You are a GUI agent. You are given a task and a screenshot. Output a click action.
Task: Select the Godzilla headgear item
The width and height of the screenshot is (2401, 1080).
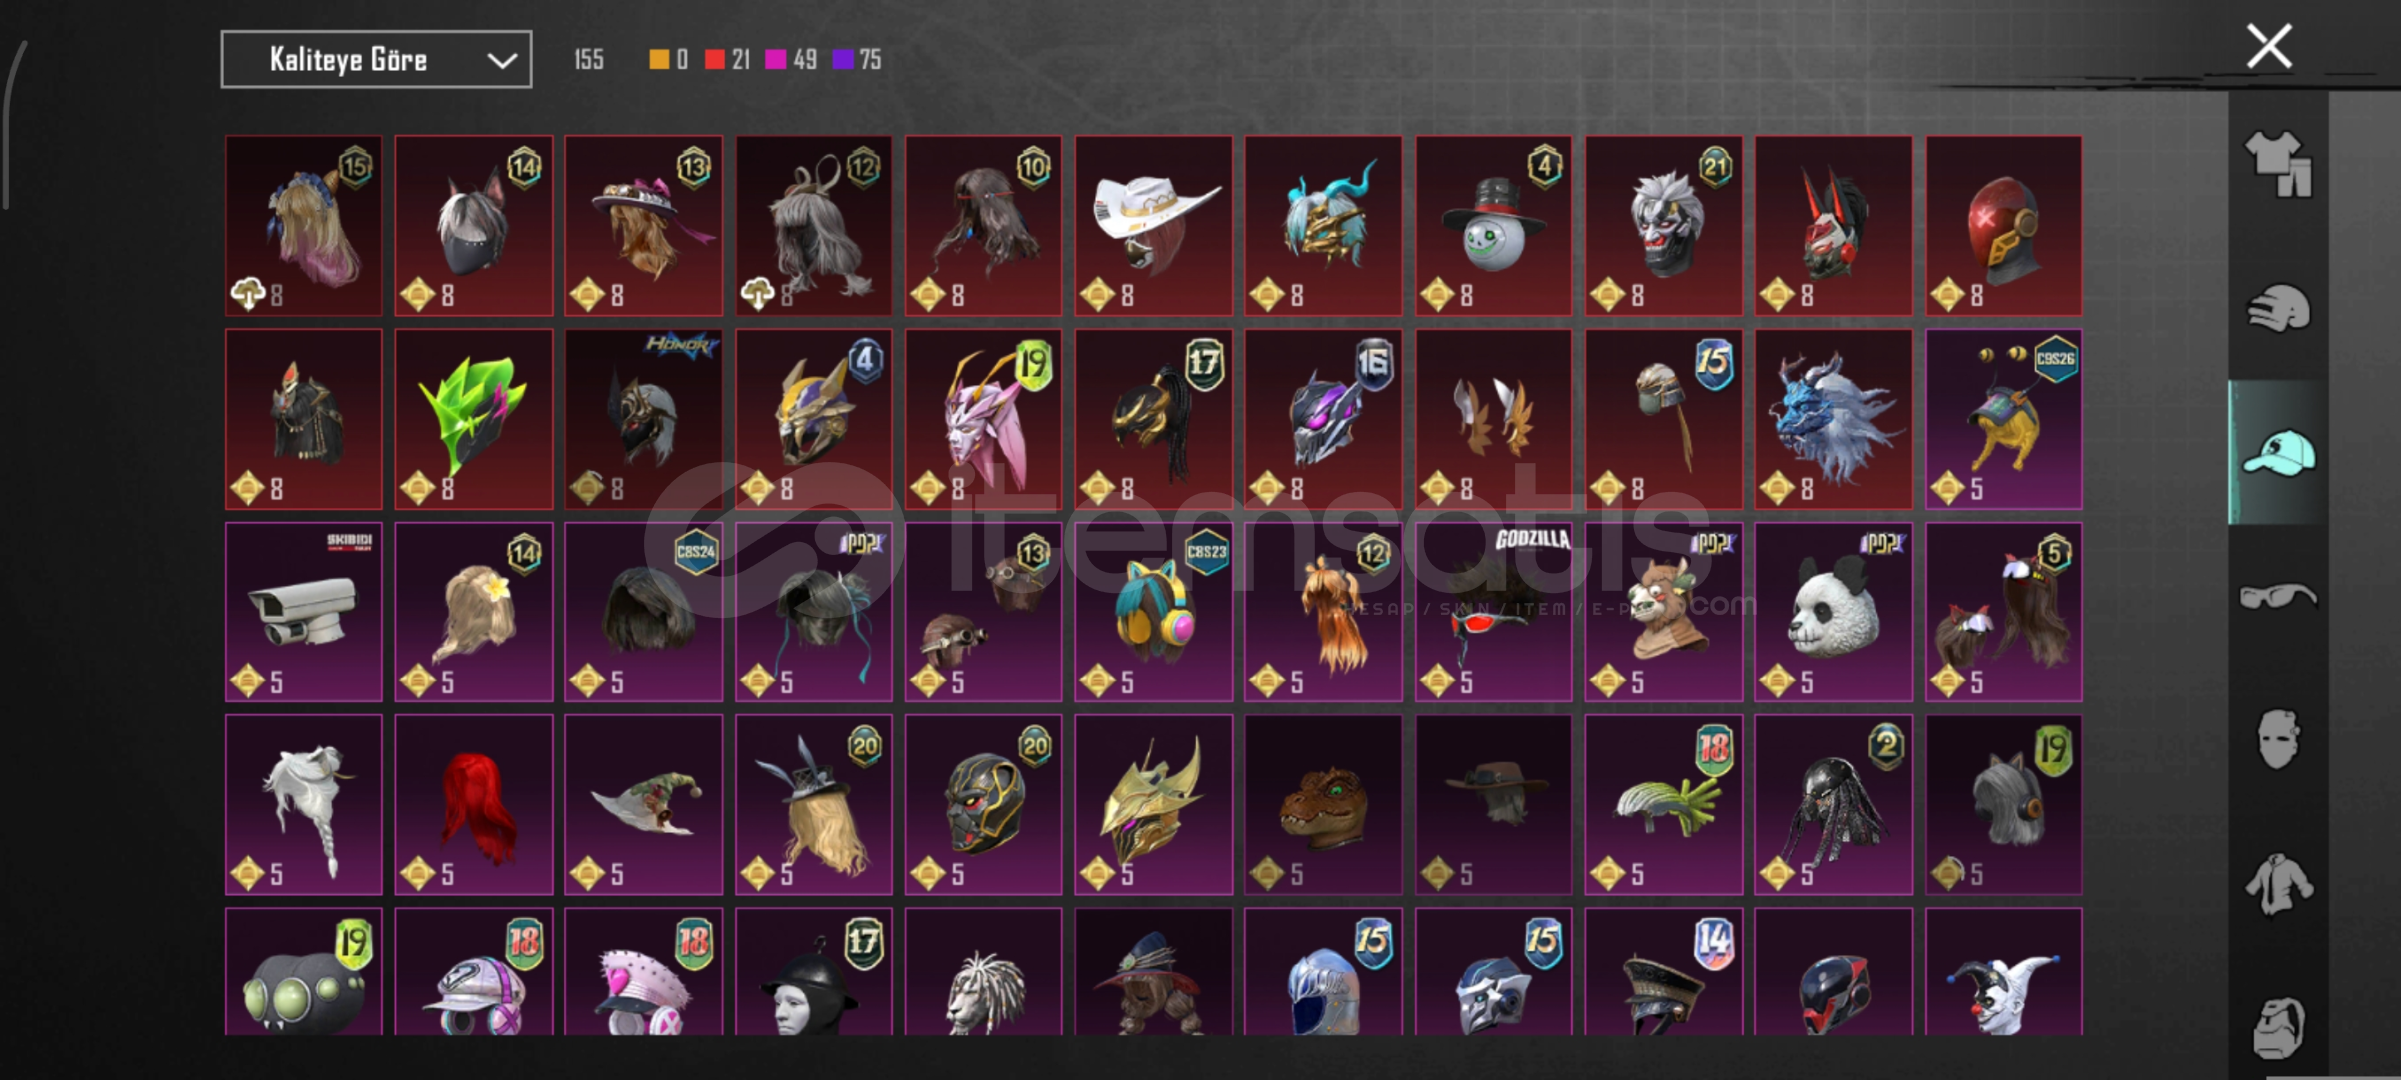click(x=1493, y=612)
